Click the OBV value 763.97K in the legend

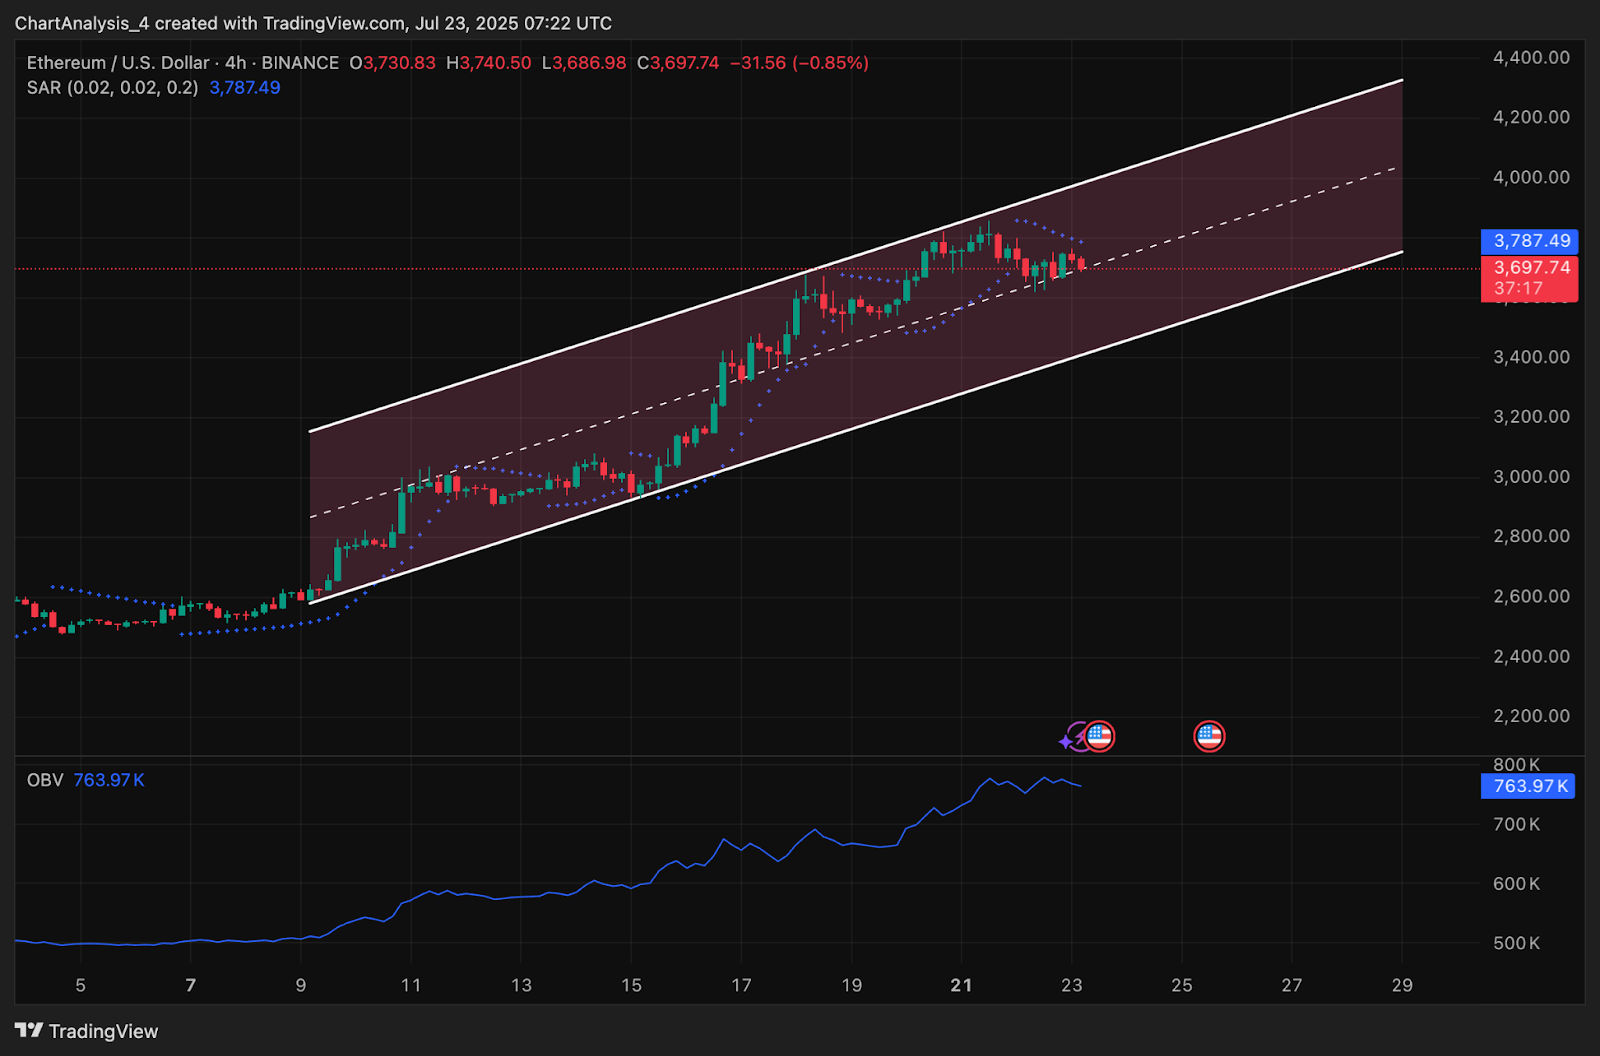pyautogui.click(x=109, y=780)
